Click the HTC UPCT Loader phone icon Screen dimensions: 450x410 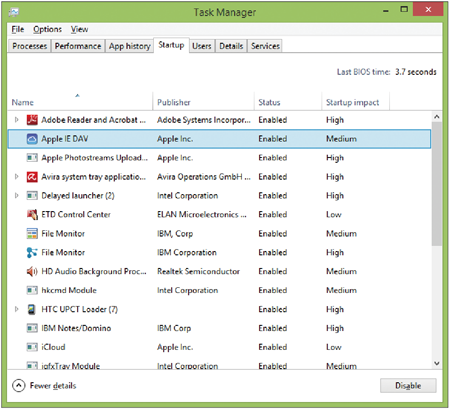[32, 309]
